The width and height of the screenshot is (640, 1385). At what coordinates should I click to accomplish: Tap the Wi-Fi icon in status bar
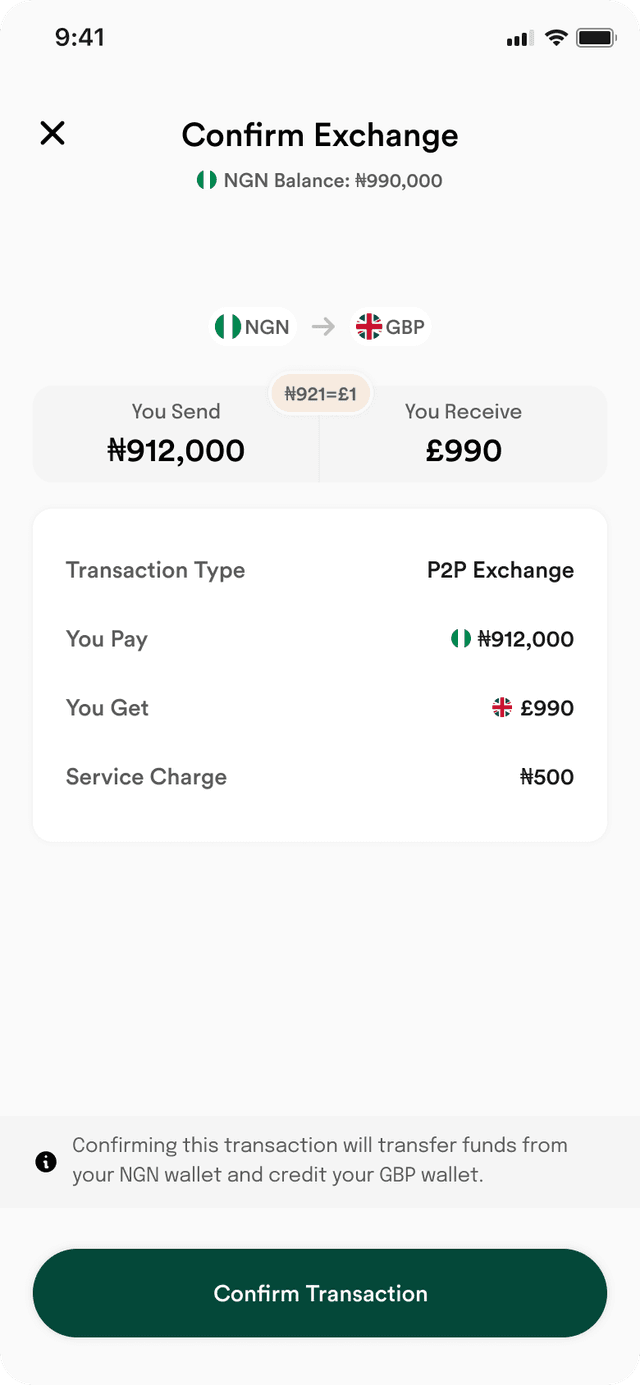point(557,38)
